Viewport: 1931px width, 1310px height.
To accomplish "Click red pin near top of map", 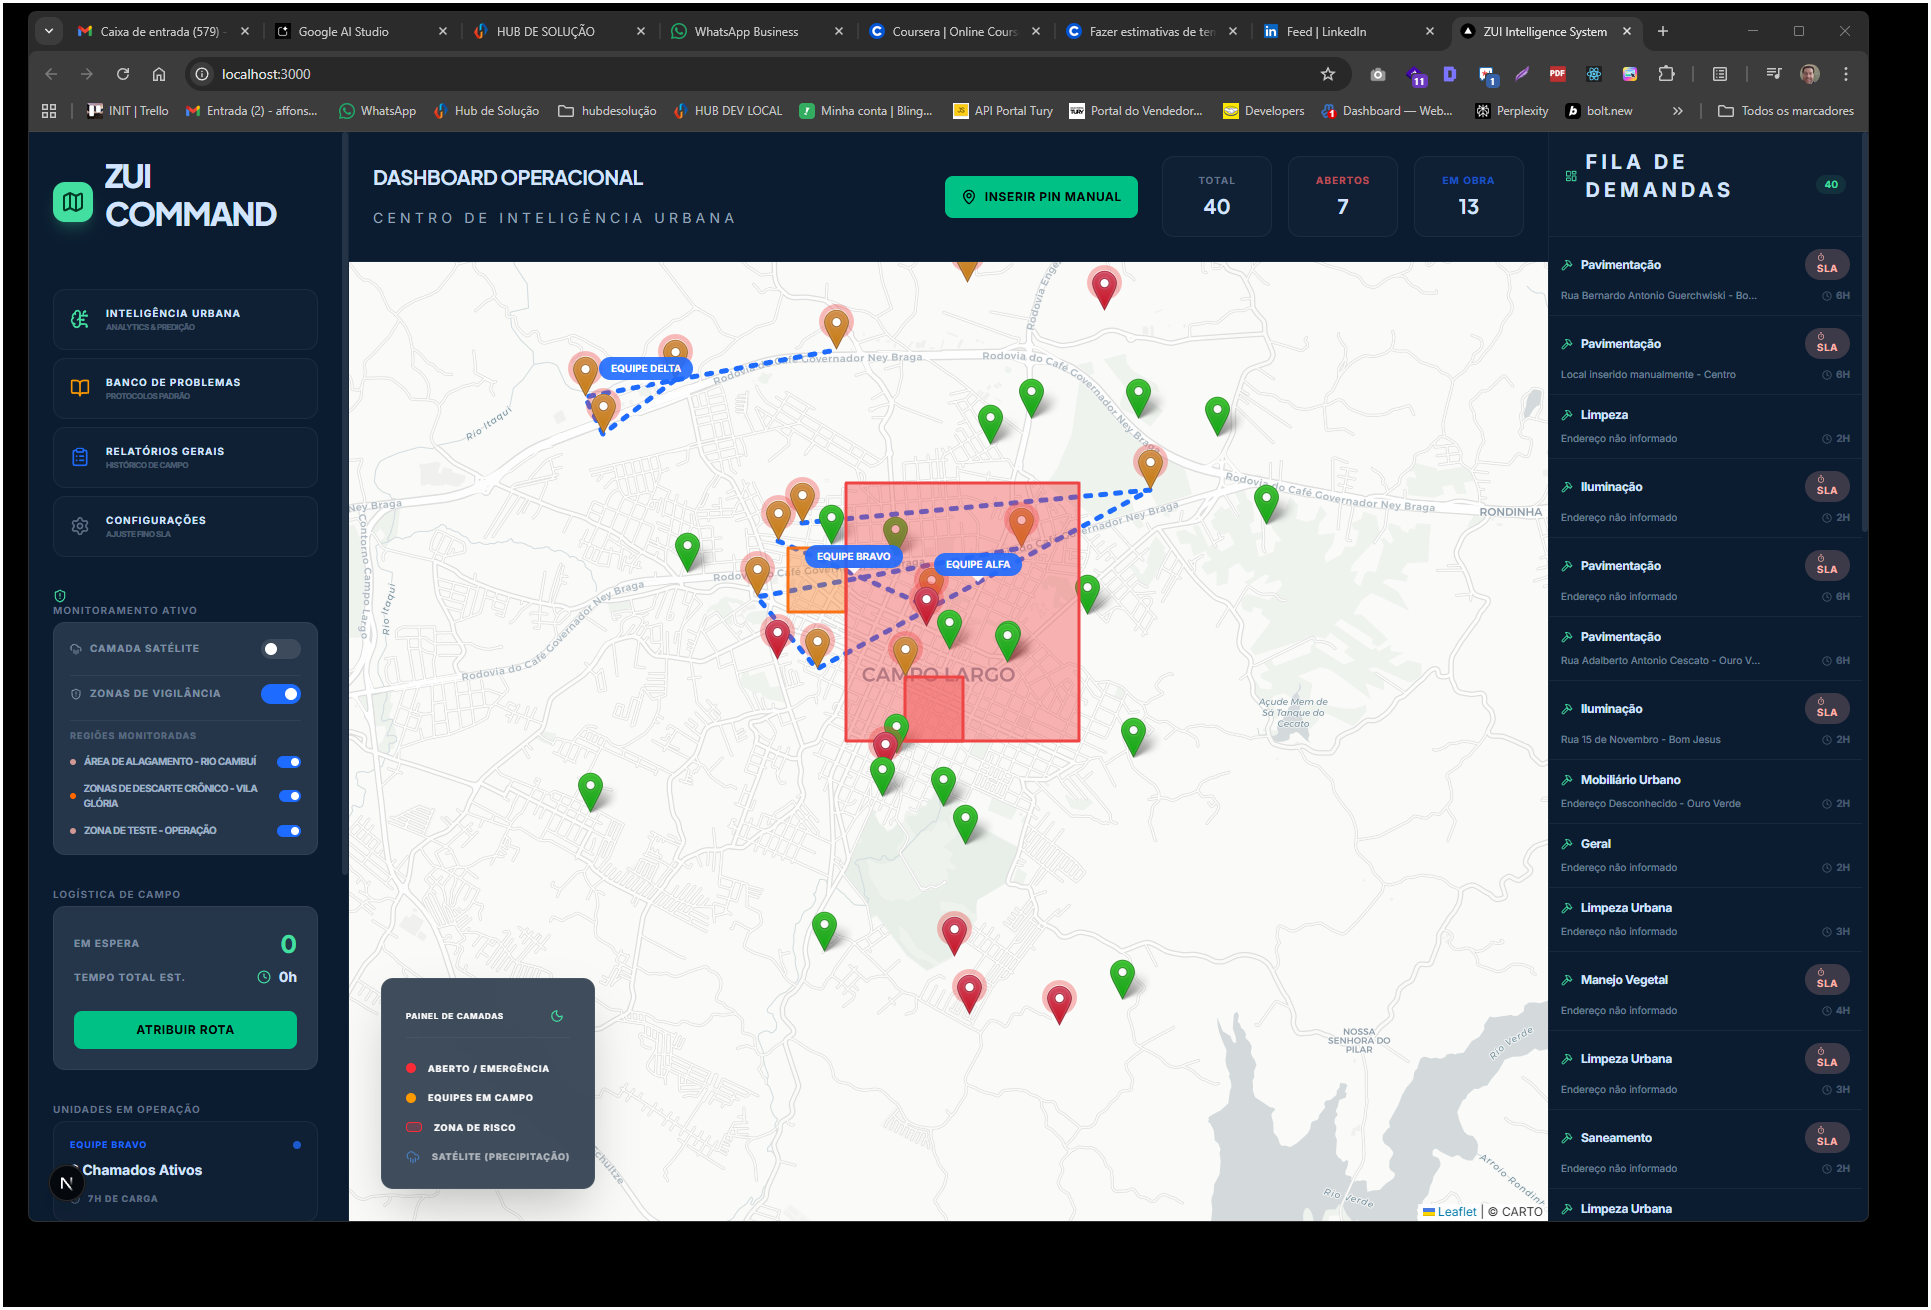I will tap(1104, 288).
